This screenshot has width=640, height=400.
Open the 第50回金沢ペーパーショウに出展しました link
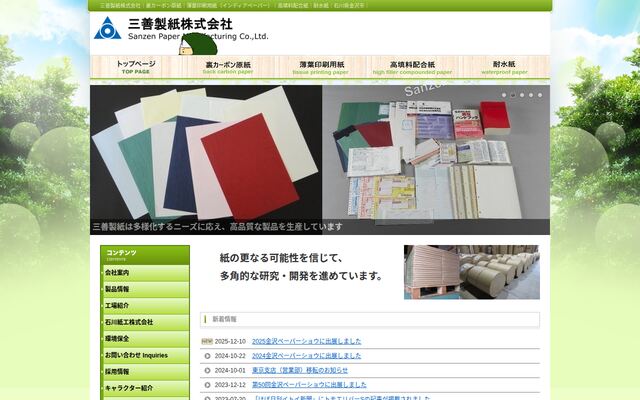(309, 385)
